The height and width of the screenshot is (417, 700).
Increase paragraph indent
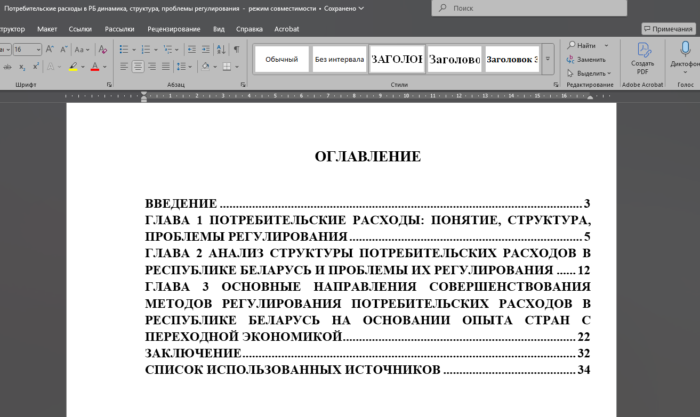click(x=205, y=49)
